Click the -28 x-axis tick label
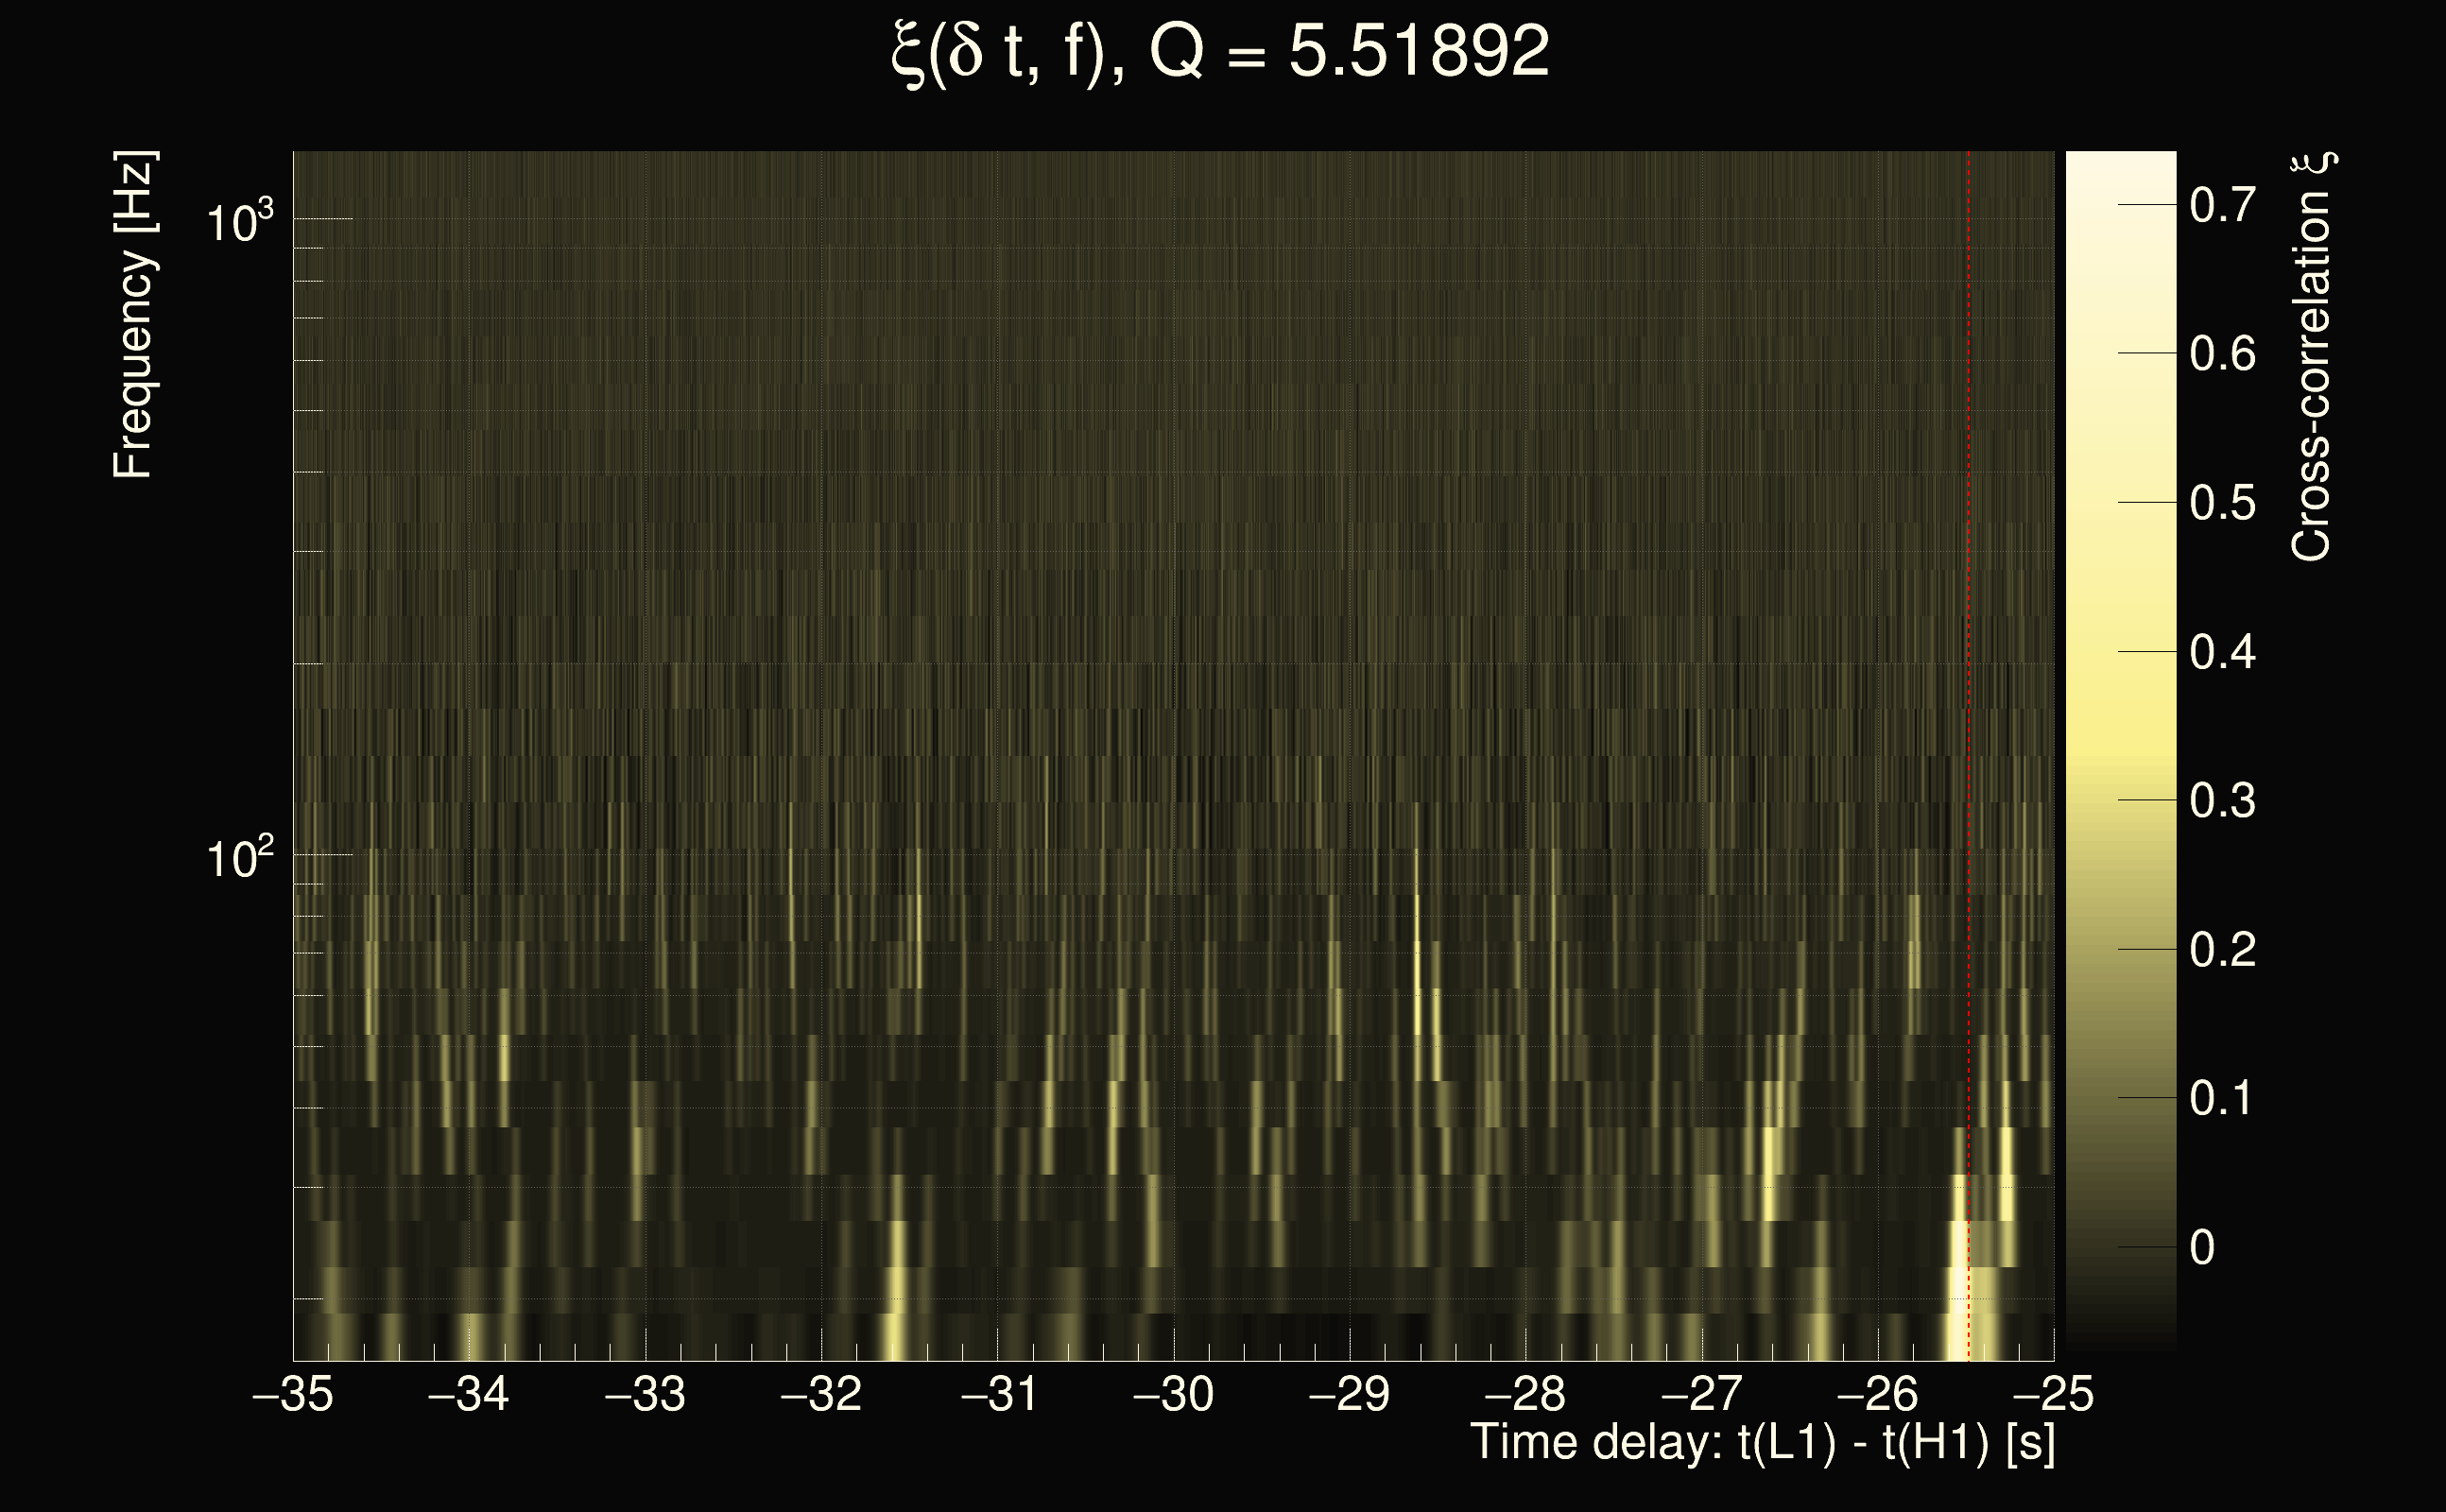Viewport: 2446px width, 1512px height. [x=1525, y=1394]
